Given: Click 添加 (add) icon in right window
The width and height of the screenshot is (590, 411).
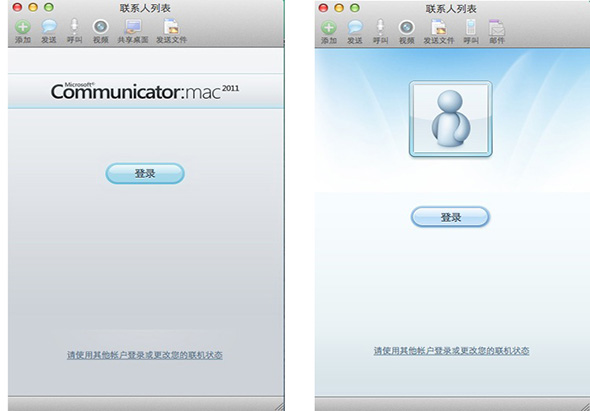Looking at the screenshot, I should click(x=328, y=32).
